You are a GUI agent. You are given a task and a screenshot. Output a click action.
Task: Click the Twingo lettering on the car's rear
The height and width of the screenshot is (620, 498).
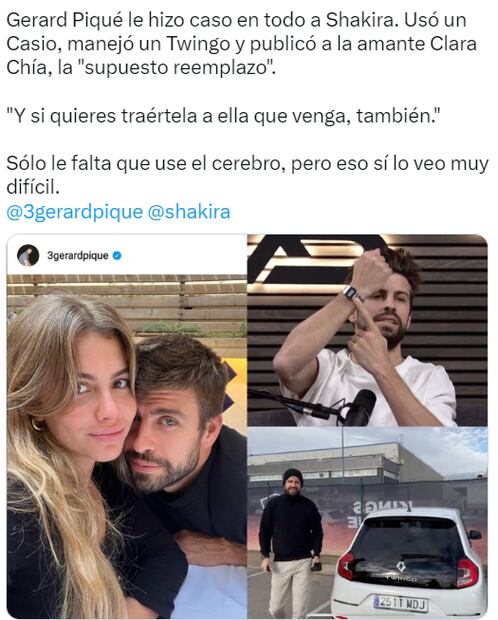coord(401,578)
